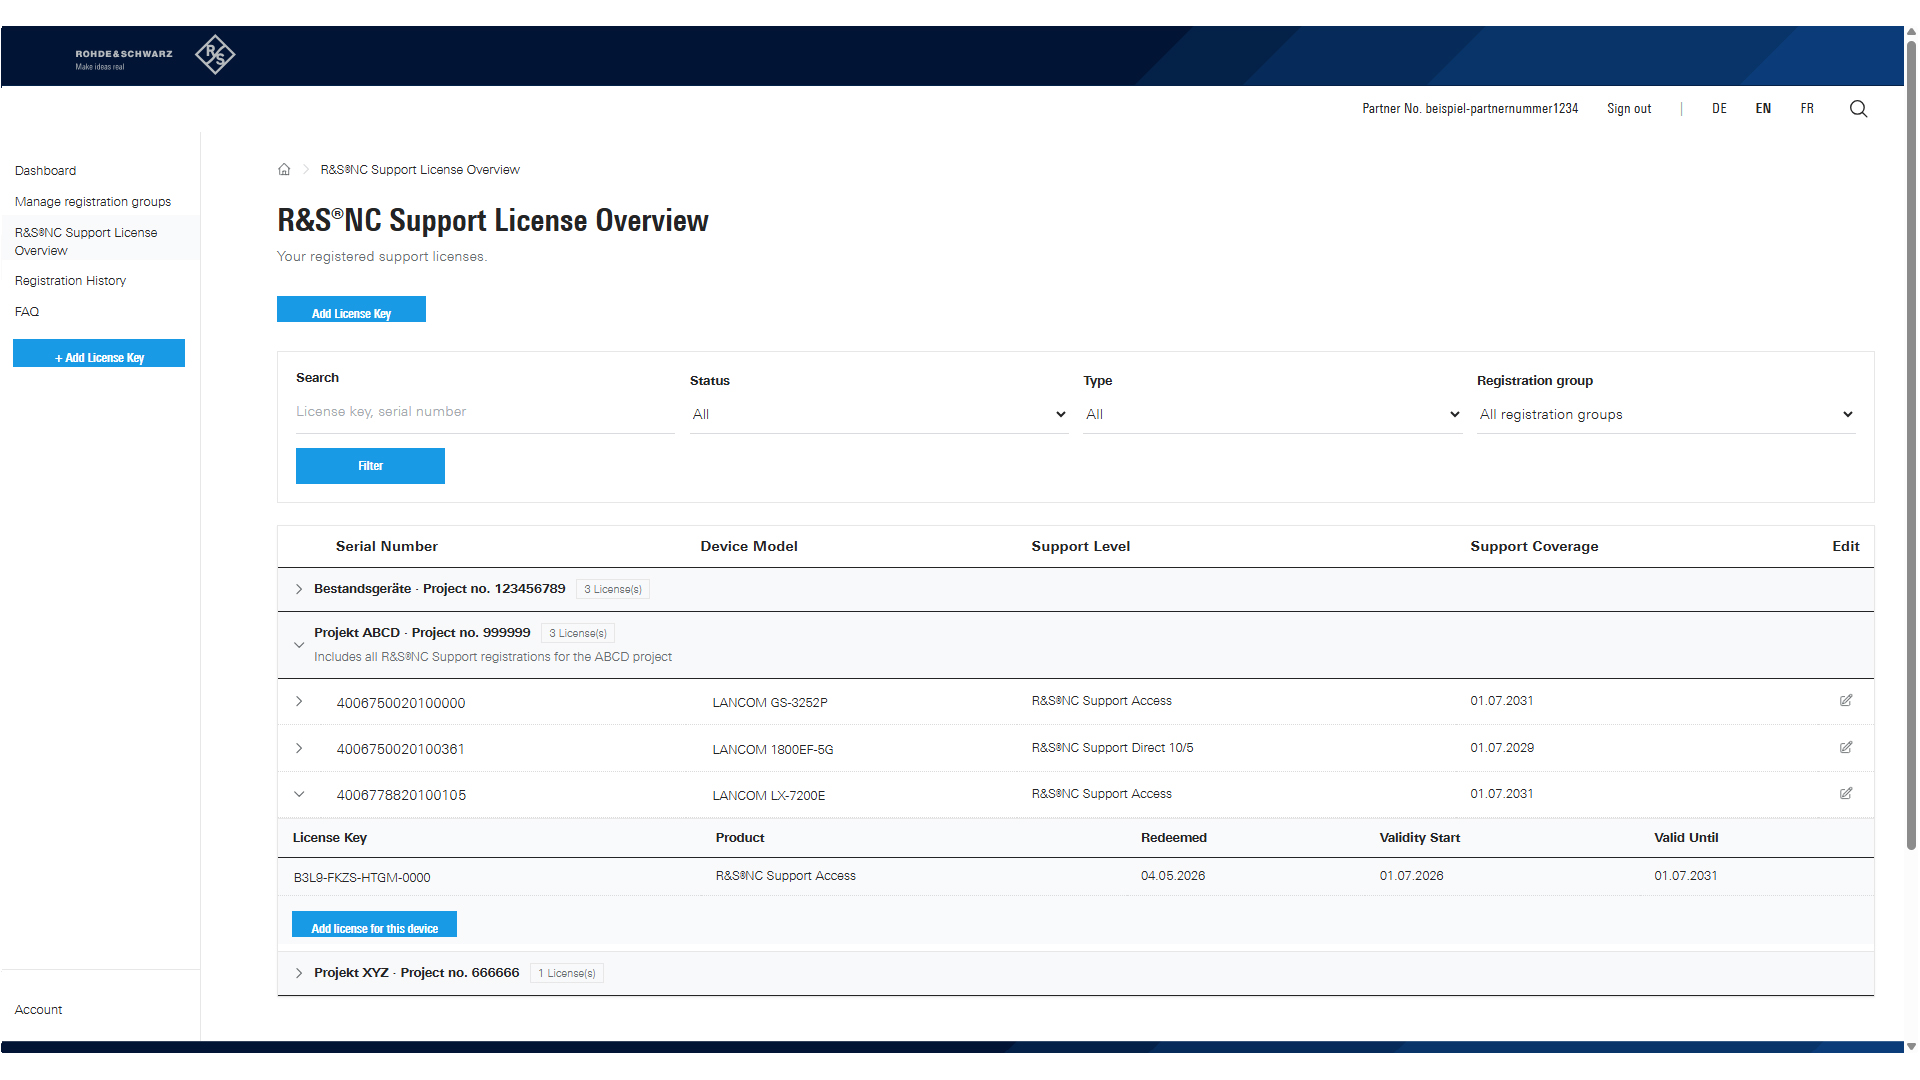Open the Status filter dropdown

coord(879,415)
